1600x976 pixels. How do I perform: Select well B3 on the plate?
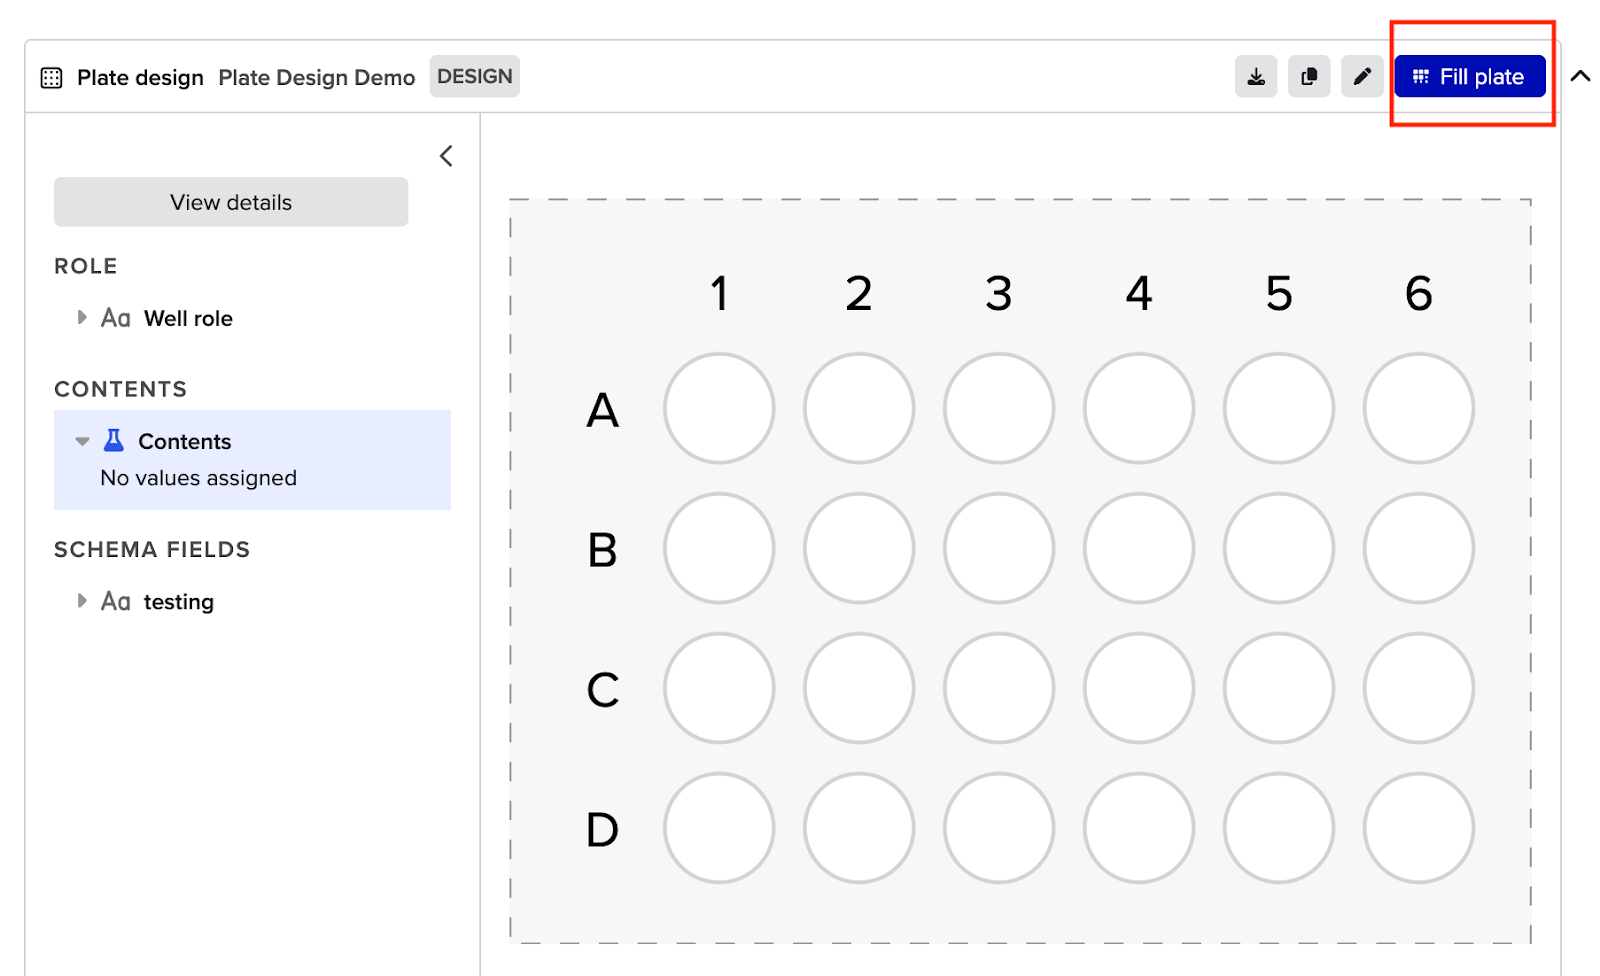(999, 548)
